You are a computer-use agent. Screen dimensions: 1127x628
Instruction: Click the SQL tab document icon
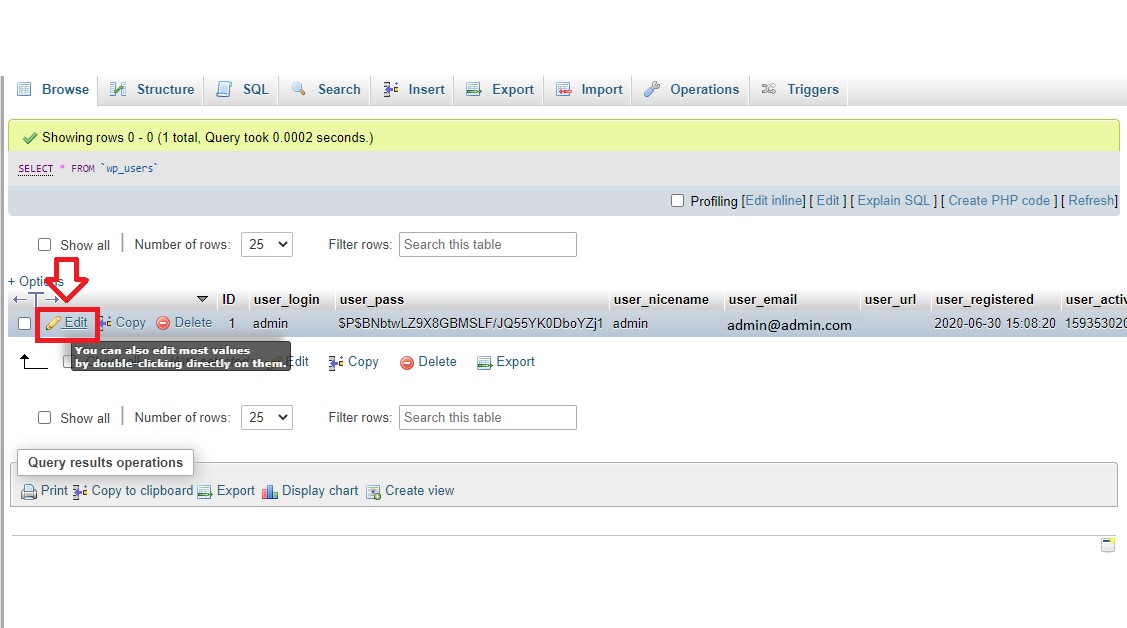tap(224, 89)
